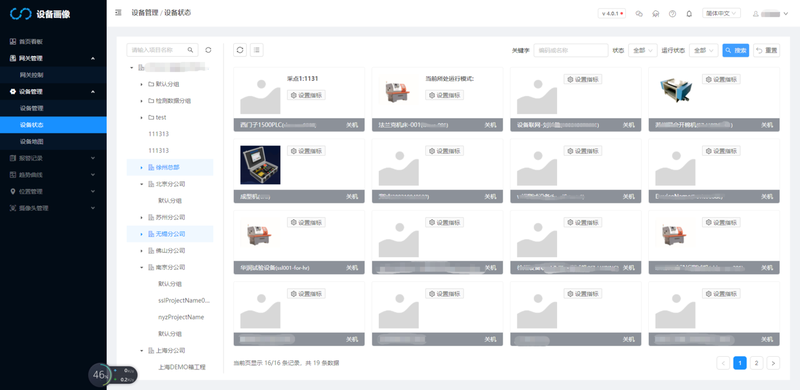Click the 重置 reset button
800x390 pixels.
766,51
